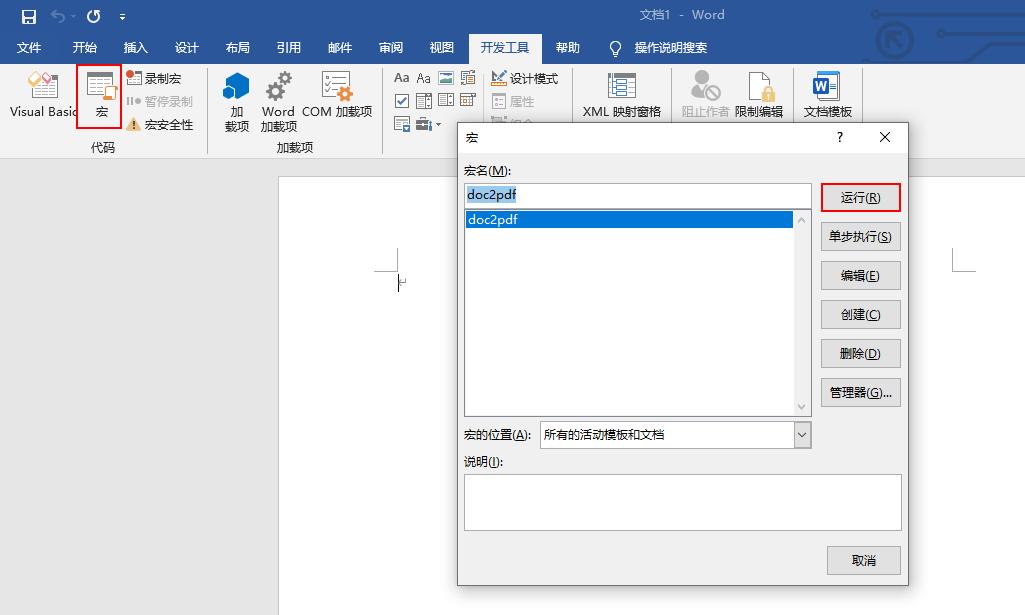Viewport: 1025px width, 615px height.
Task: Click the 宏 (Macros) icon
Action: [99, 95]
